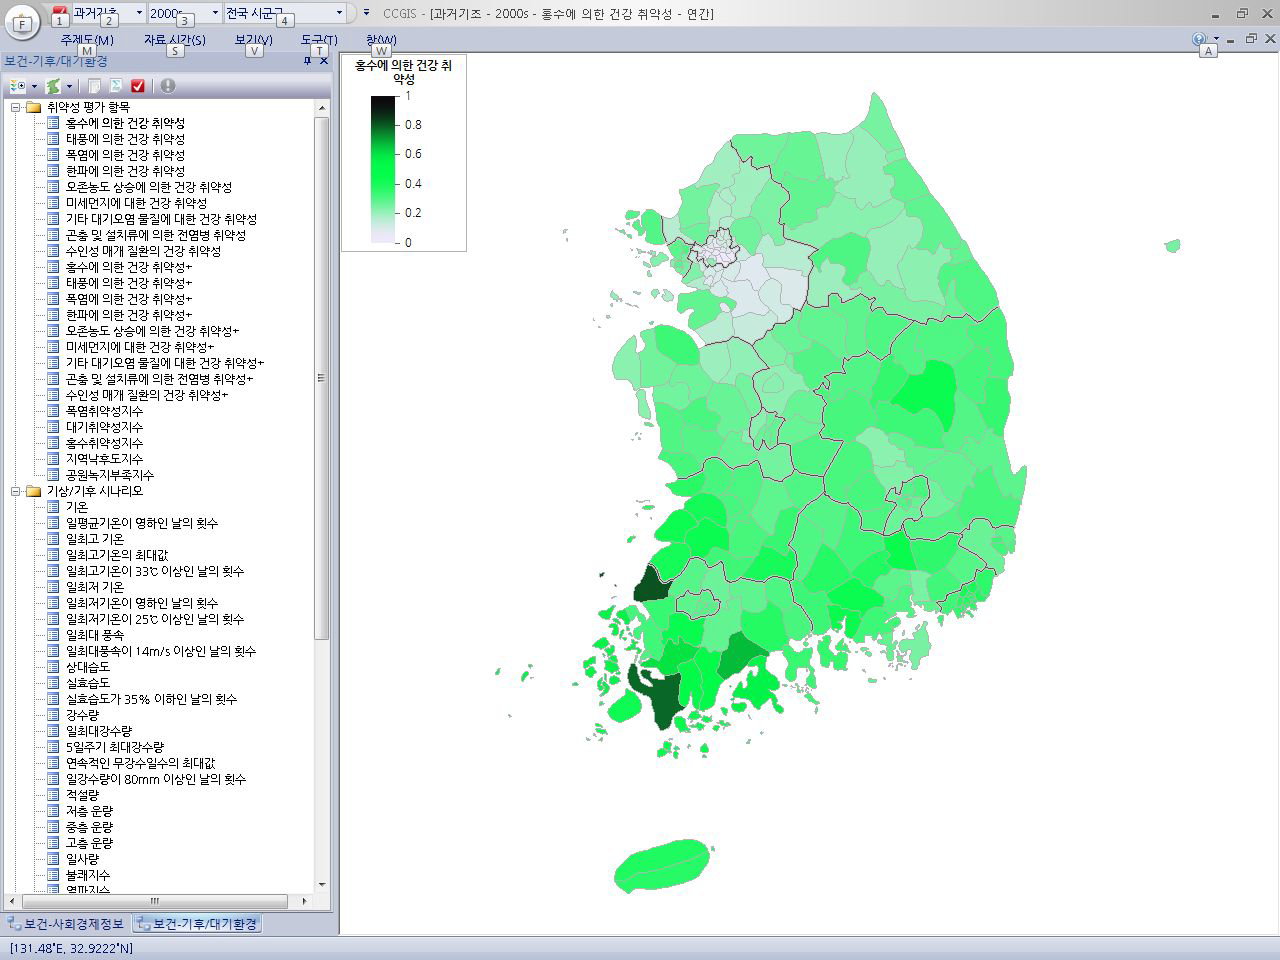
Task: Open the quick access toolbar customize arrow
Action: point(366,13)
